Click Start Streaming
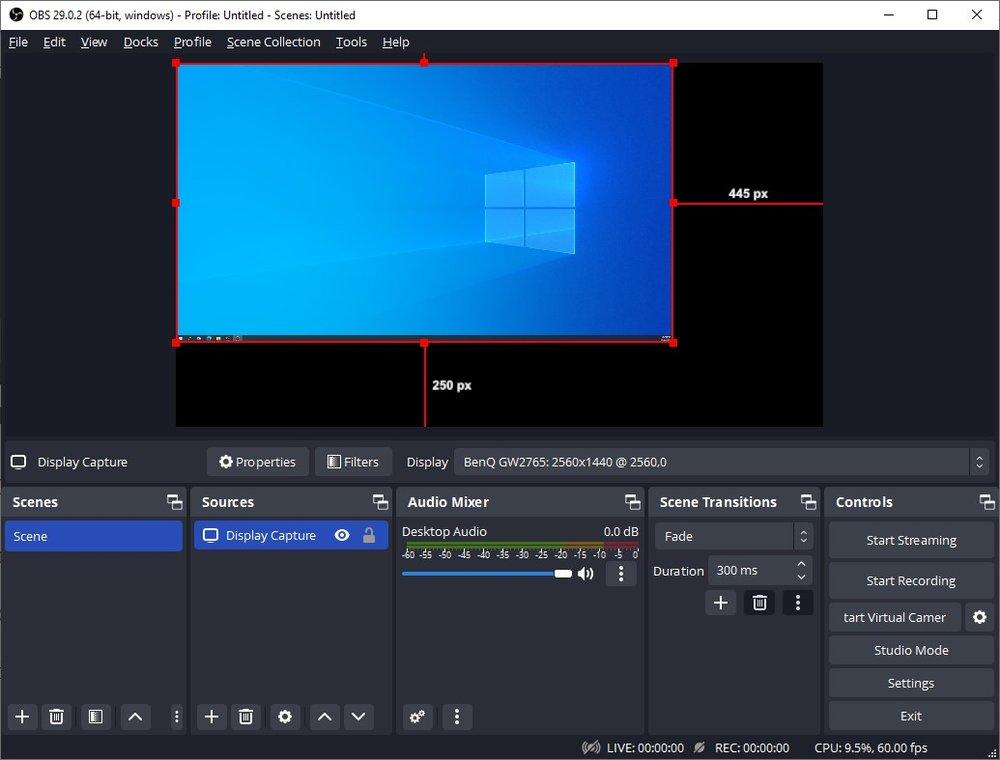Image resolution: width=1000 pixels, height=760 pixels. [911, 540]
